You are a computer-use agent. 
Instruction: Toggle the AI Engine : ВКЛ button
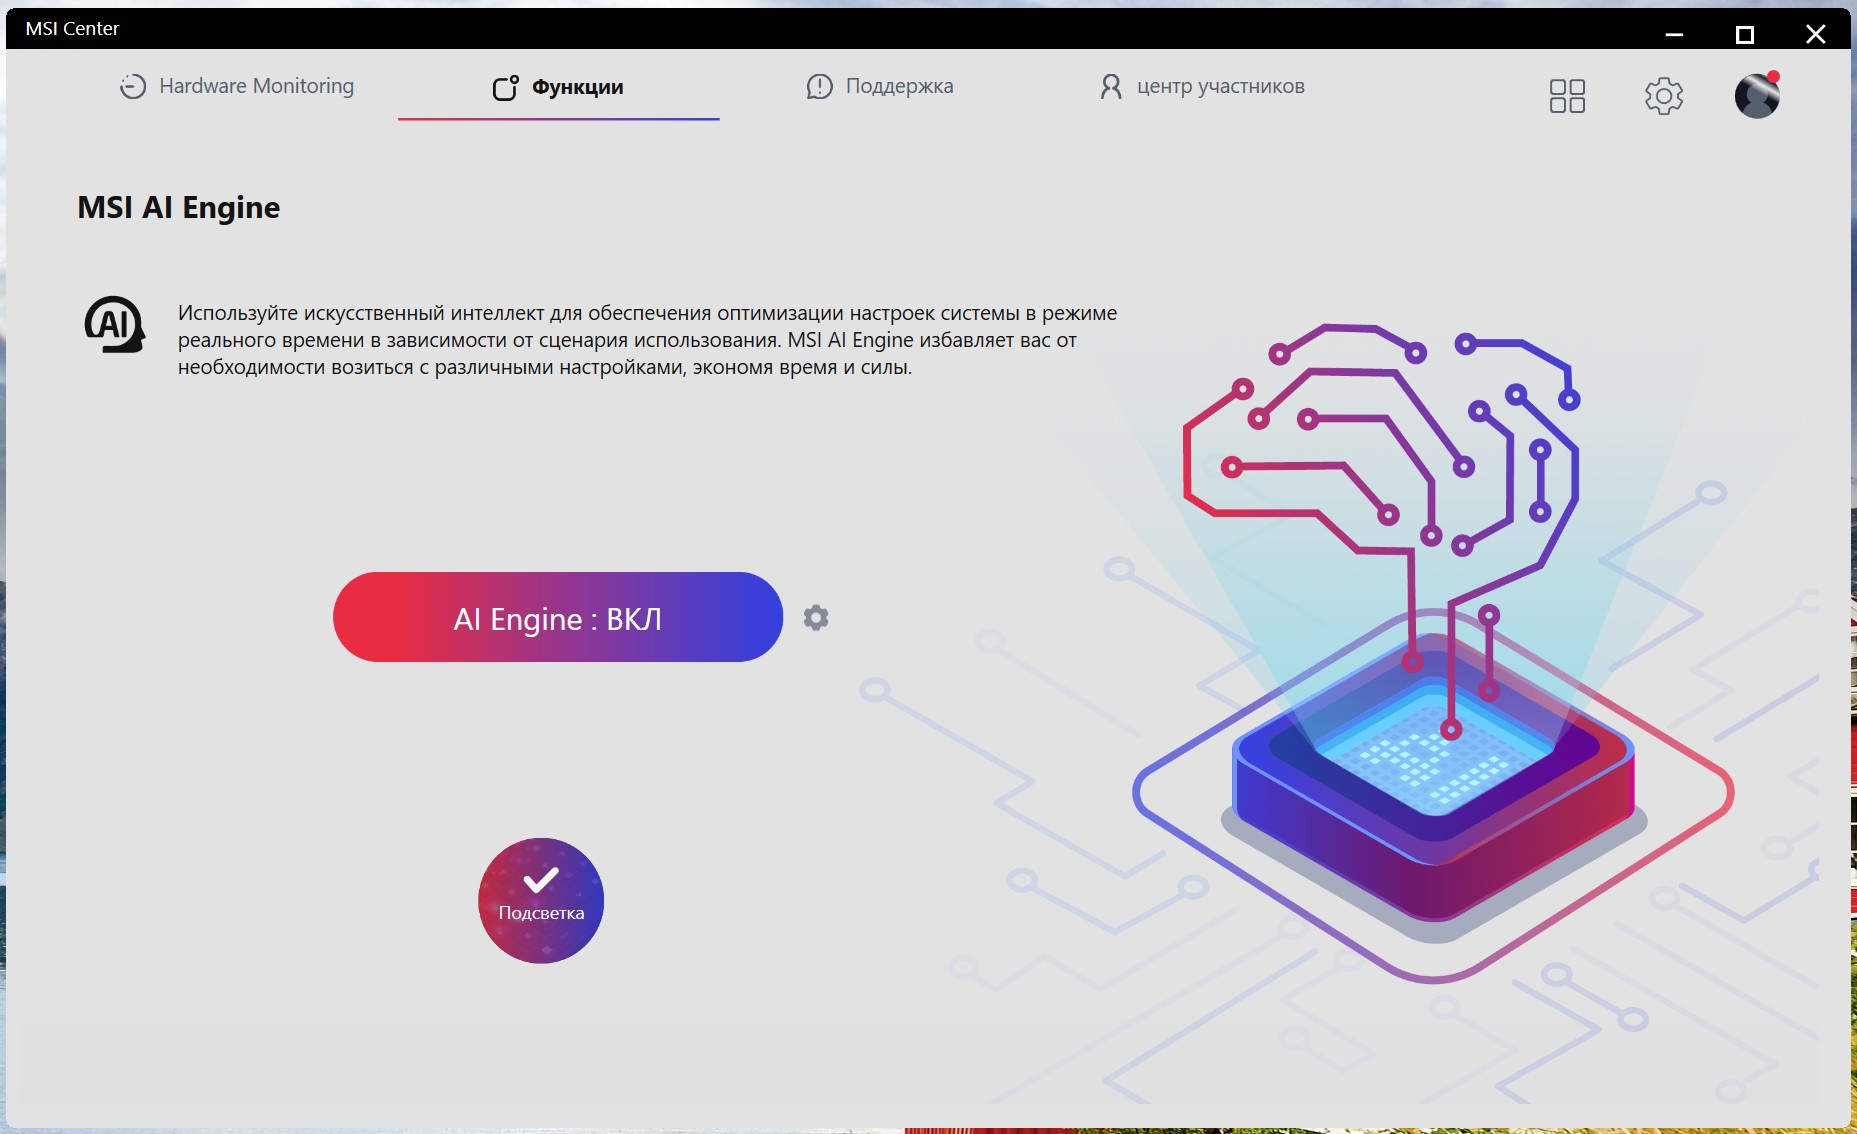558,617
